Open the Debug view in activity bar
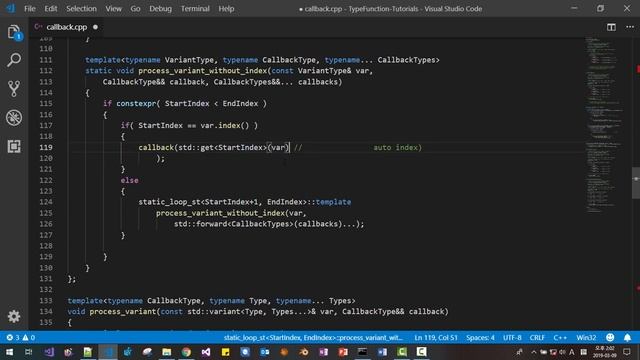 click(14, 118)
